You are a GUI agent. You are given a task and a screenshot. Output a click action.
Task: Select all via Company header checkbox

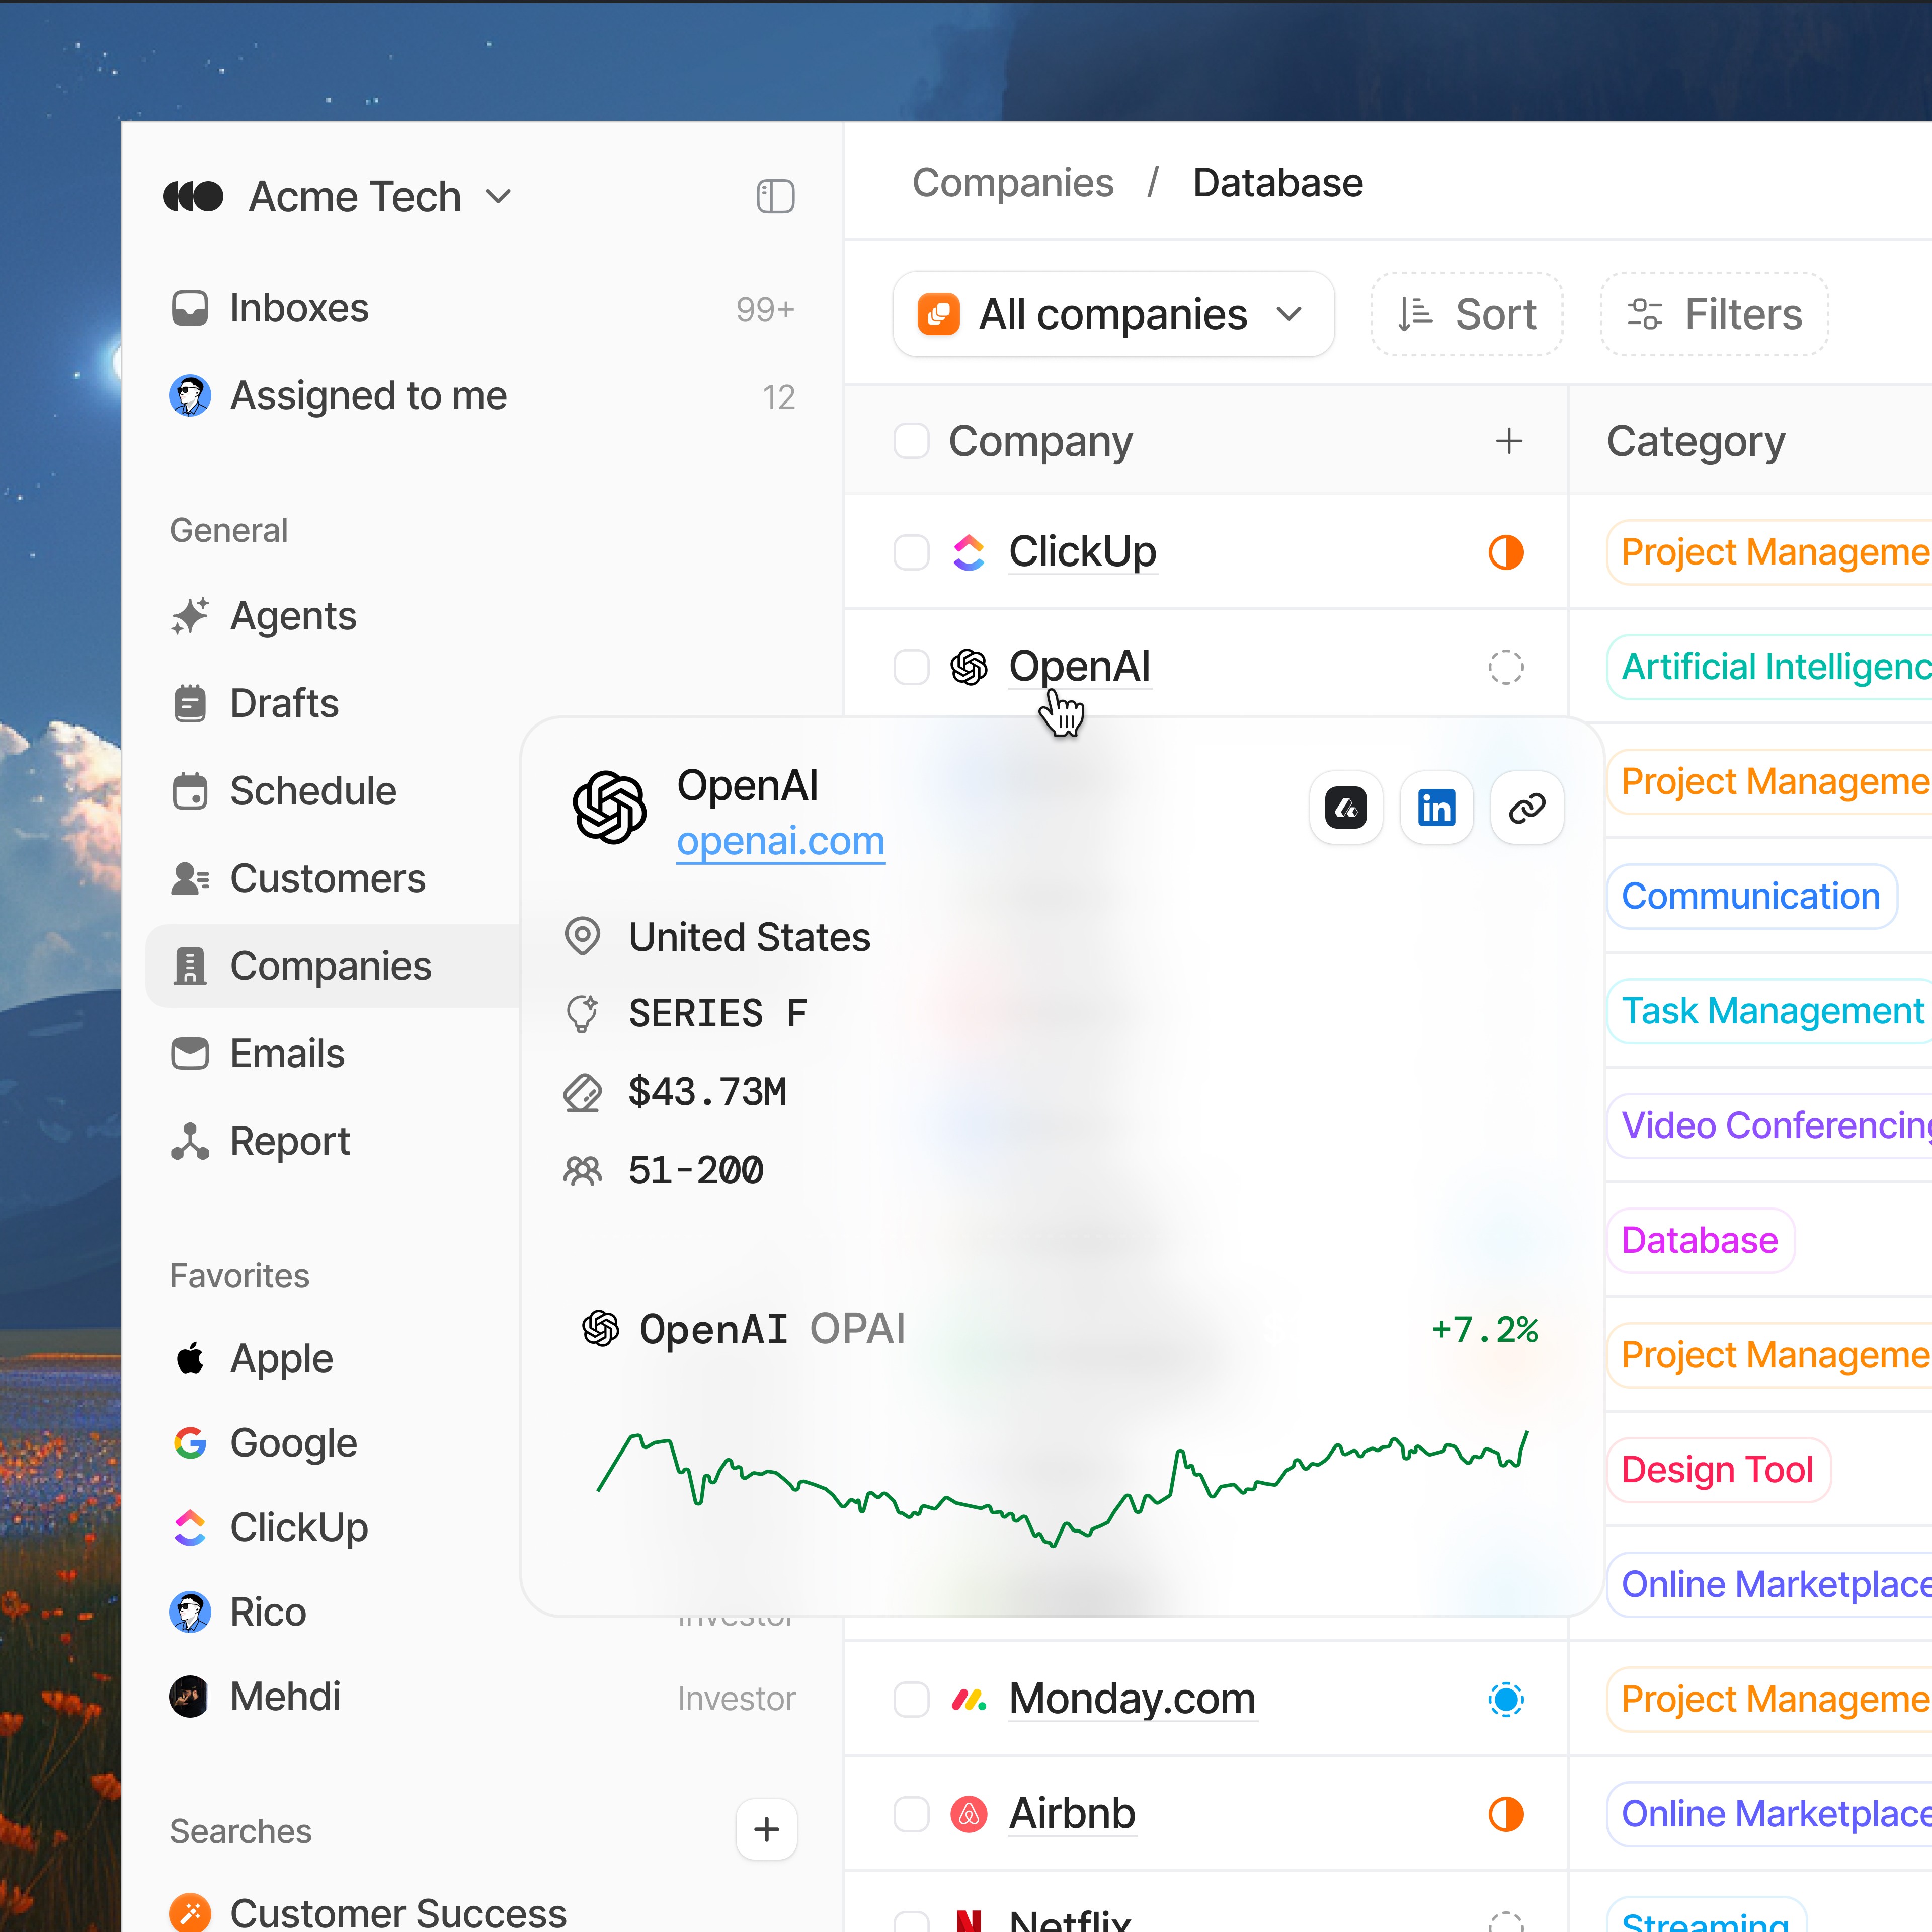(x=911, y=441)
